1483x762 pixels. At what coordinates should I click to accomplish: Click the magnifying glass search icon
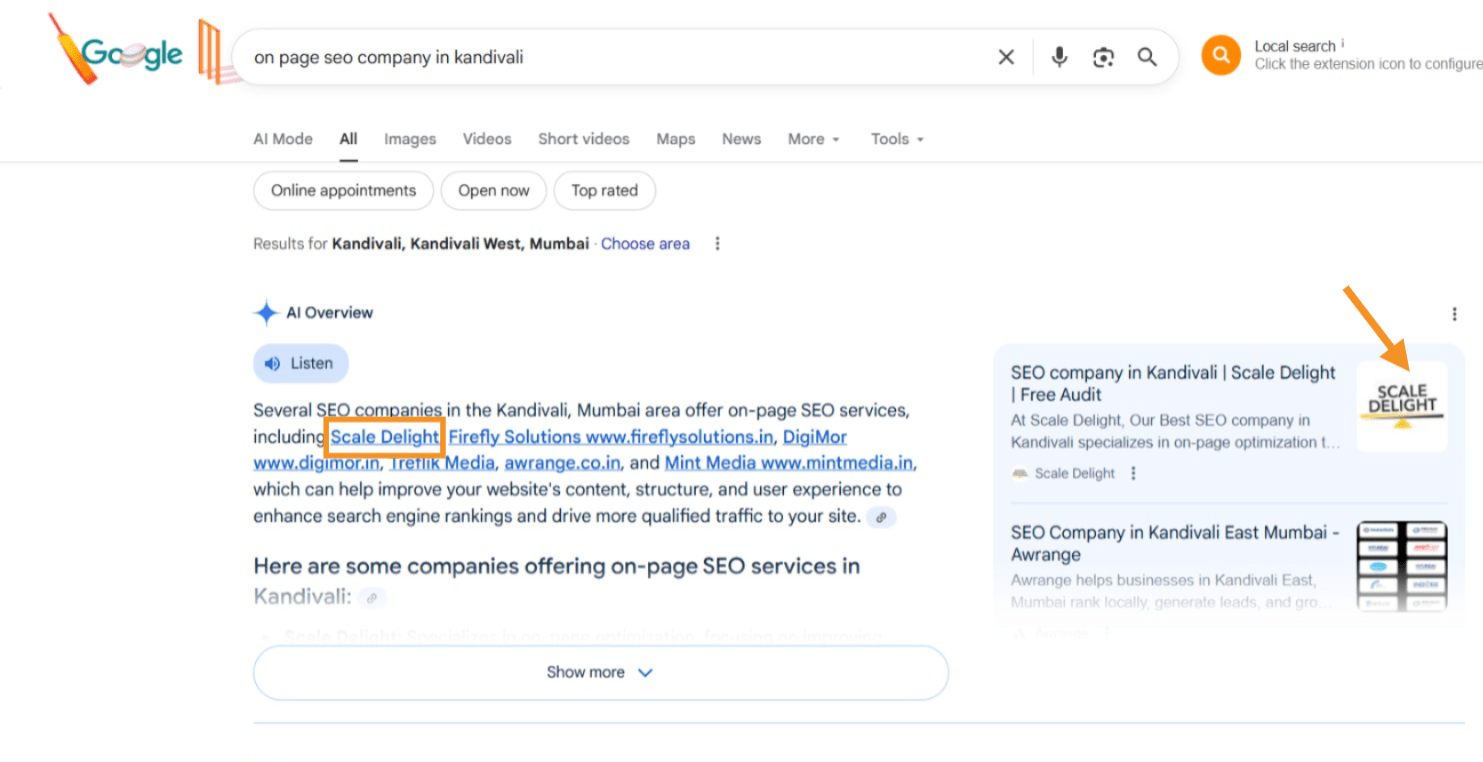coord(1147,57)
